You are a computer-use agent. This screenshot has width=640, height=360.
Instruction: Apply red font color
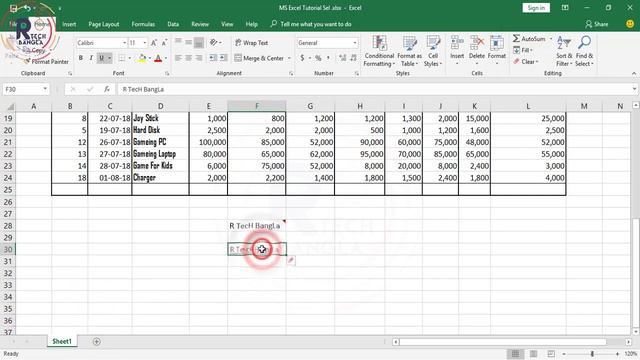pyautogui.click(x=158, y=58)
